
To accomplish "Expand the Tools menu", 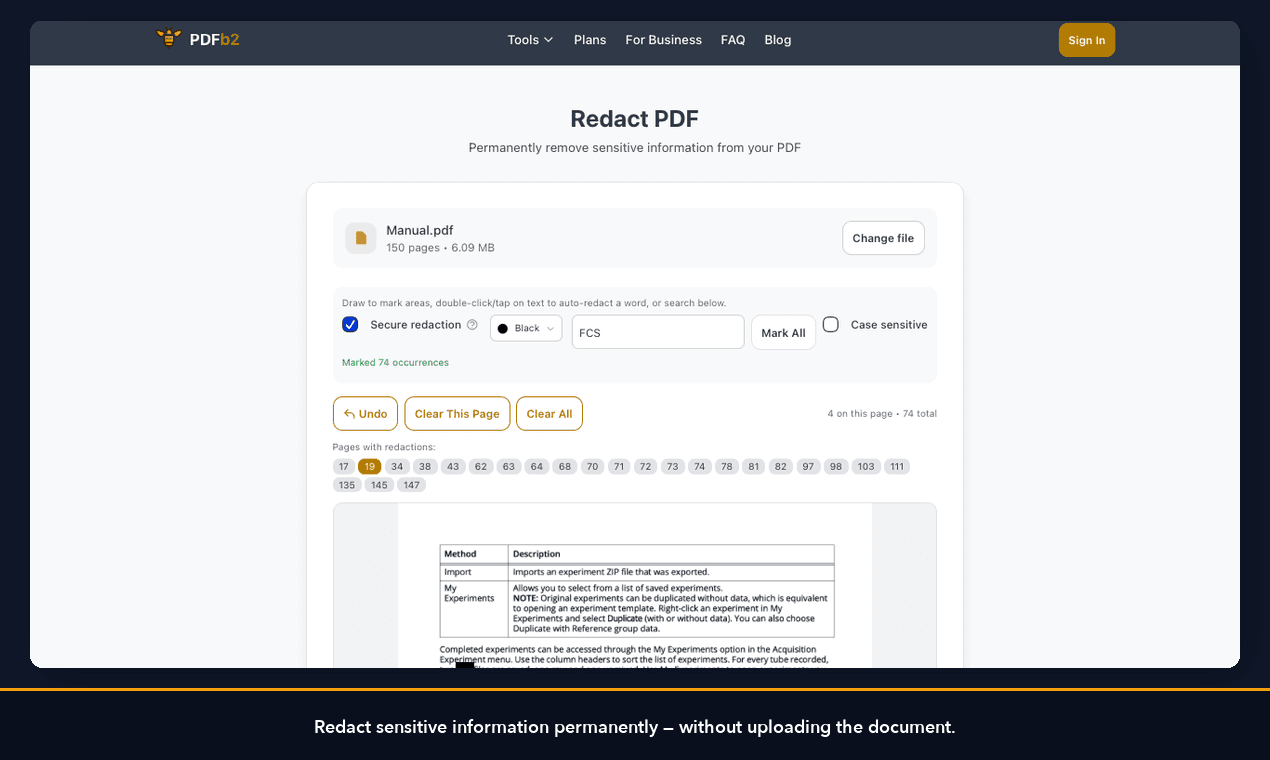I will (x=529, y=40).
